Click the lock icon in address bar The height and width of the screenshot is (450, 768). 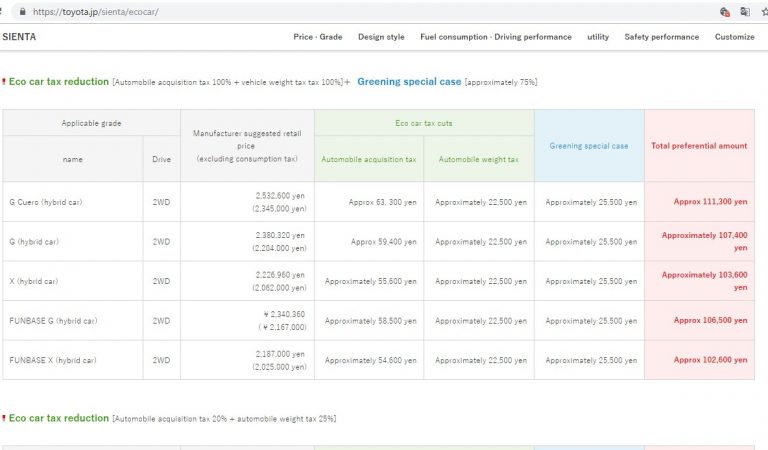pos(23,12)
